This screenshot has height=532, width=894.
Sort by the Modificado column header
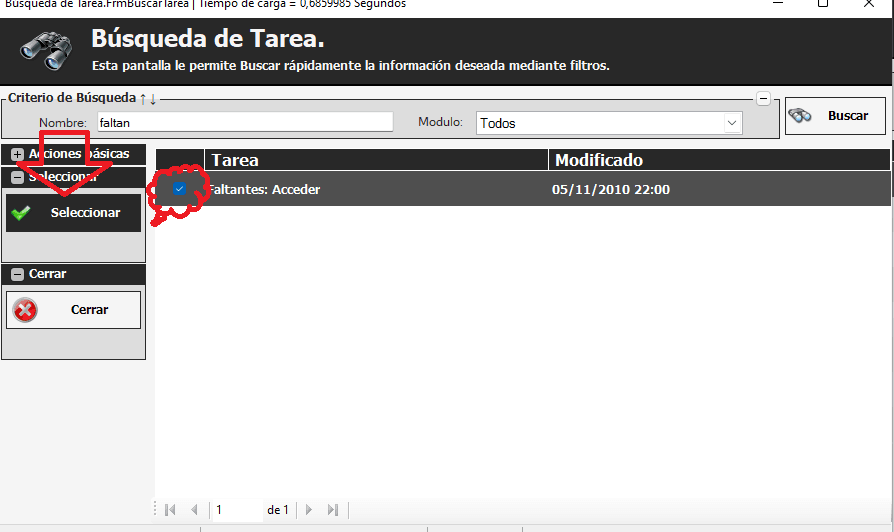click(x=718, y=160)
